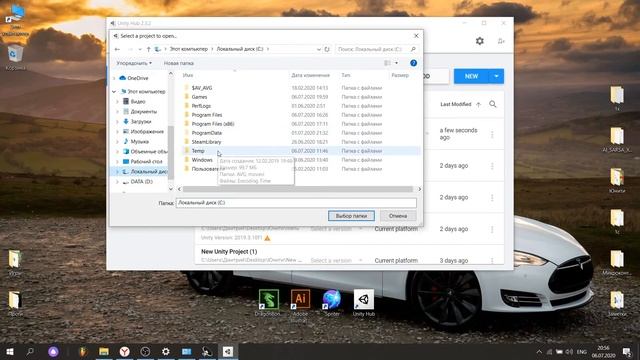This screenshot has height=360, width=640.
Task: Search projects magnifier in Unity Hub
Action: tap(493, 104)
